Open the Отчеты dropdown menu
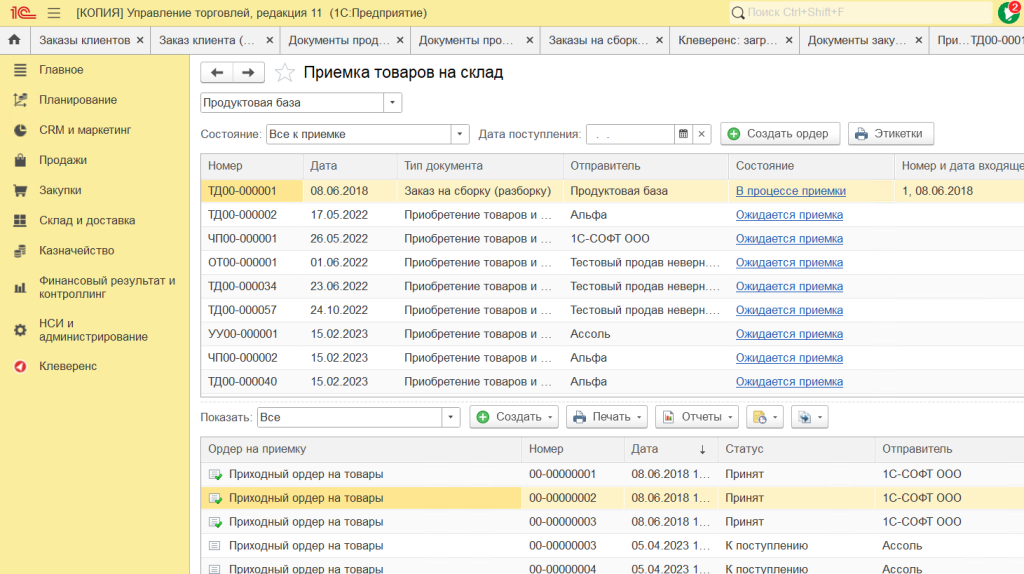This screenshot has height=574, width=1024. pos(697,417)
